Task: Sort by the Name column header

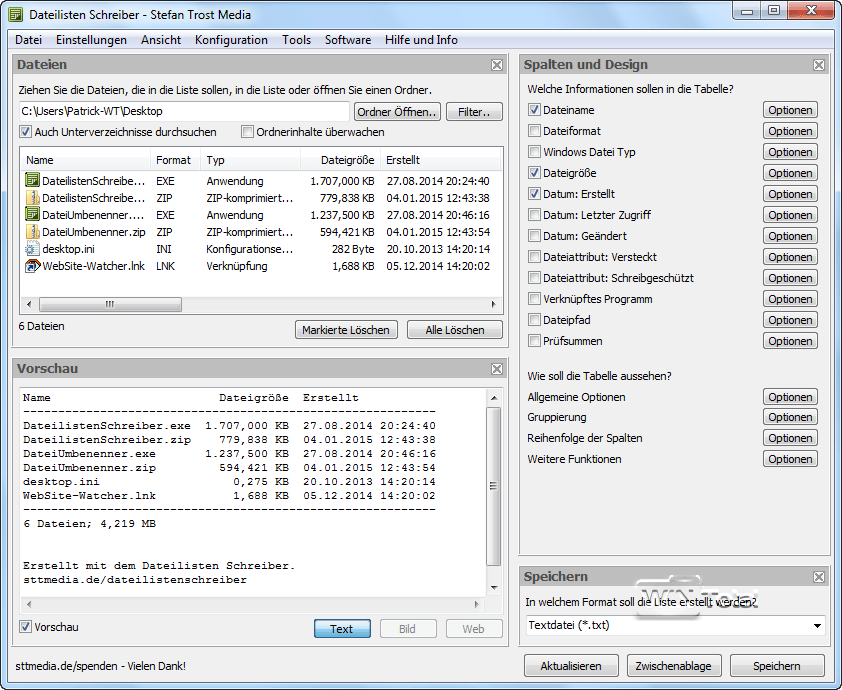Action: point(86,160)
